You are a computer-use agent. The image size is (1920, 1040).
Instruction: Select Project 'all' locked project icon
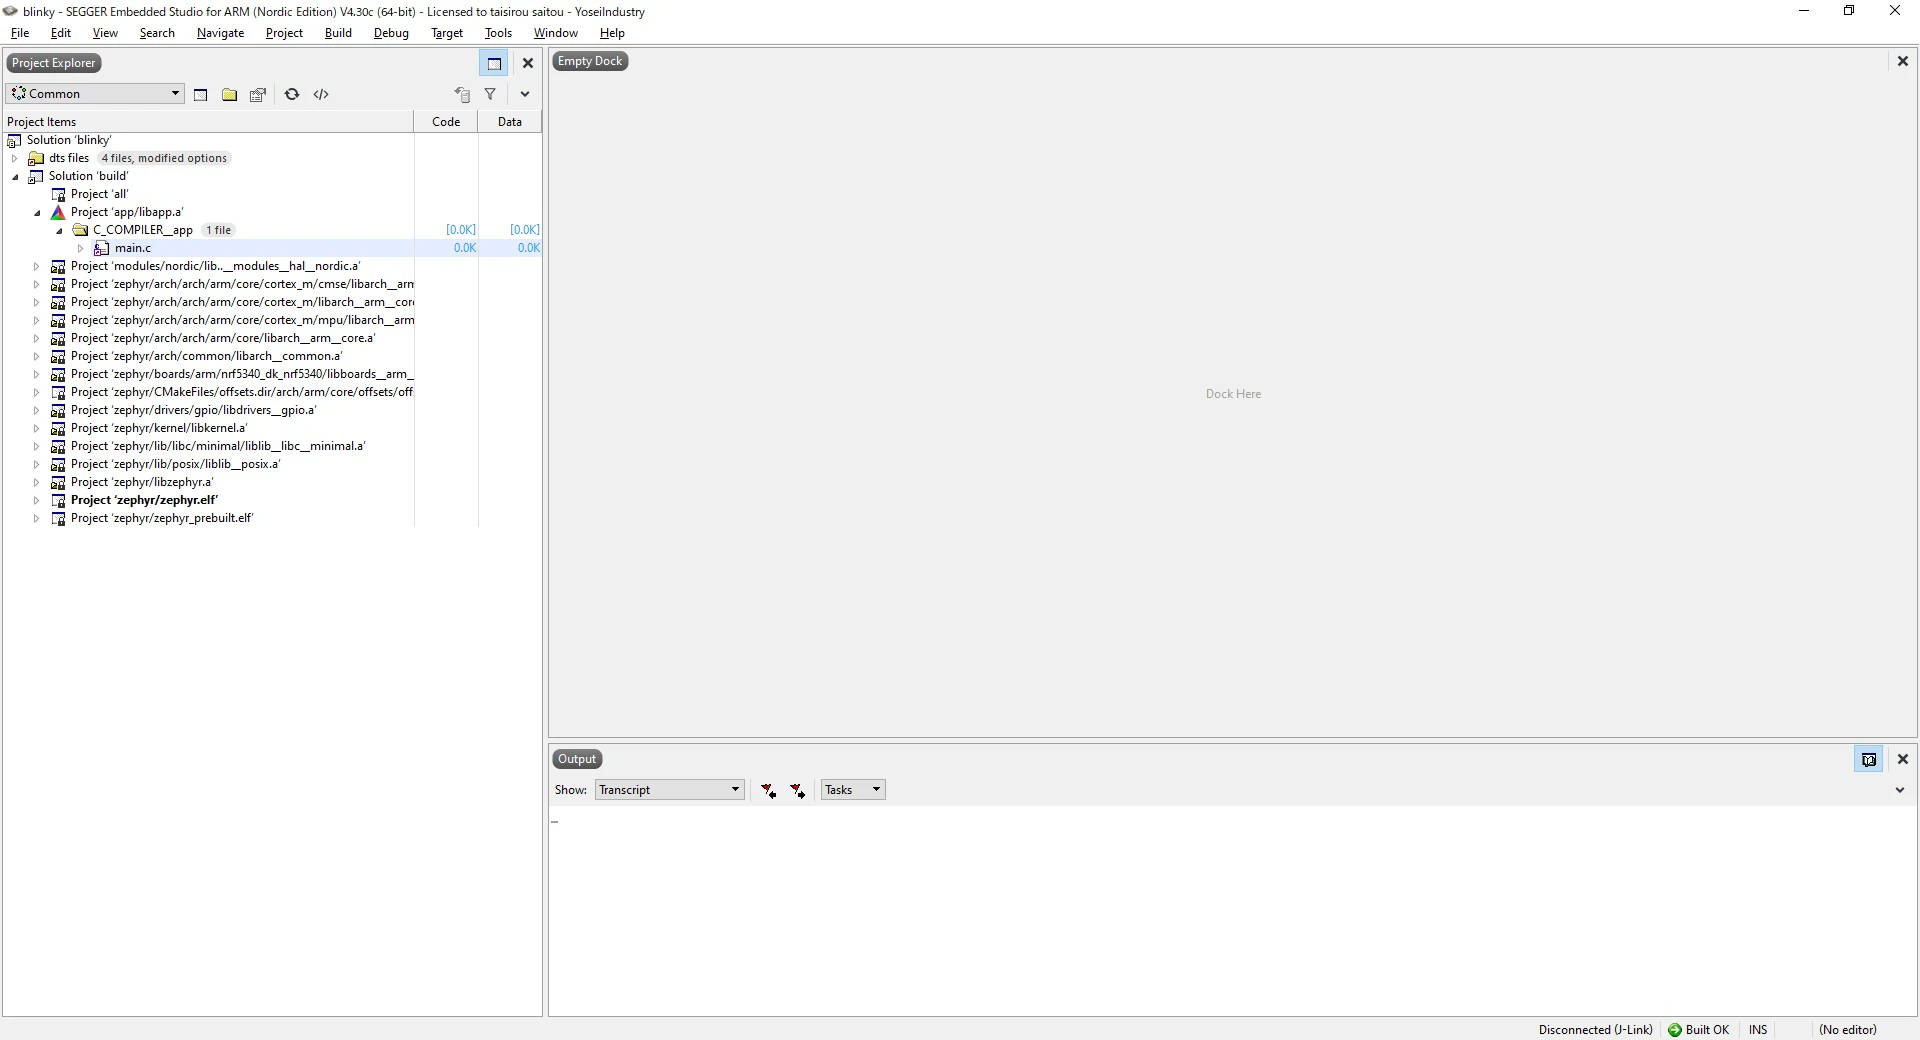point(58,194)
